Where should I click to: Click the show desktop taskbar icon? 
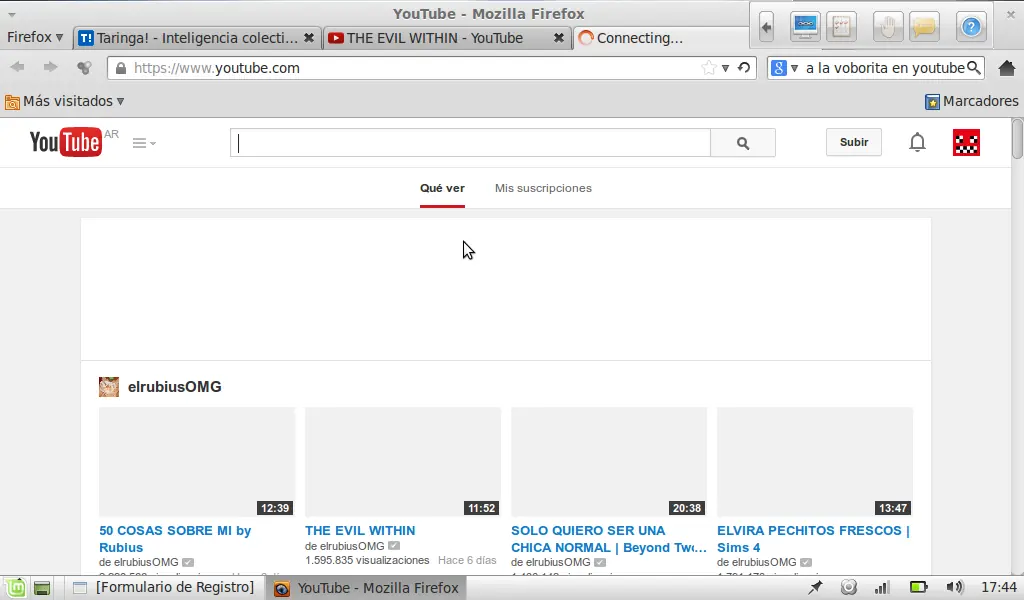(x=42, y=588)
